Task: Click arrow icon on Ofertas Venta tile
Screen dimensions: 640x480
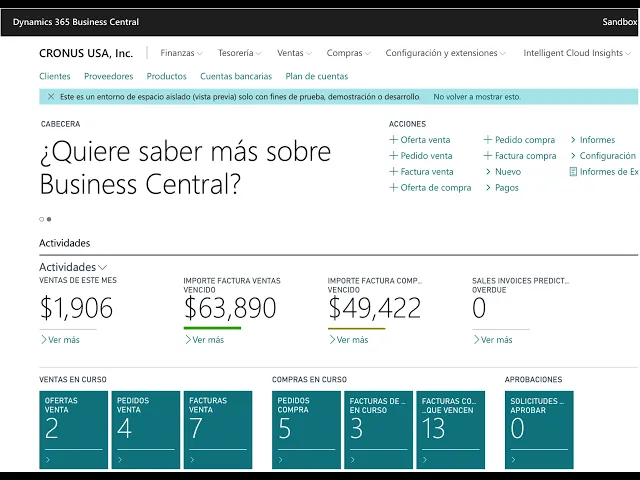Action: coord(48,460)
